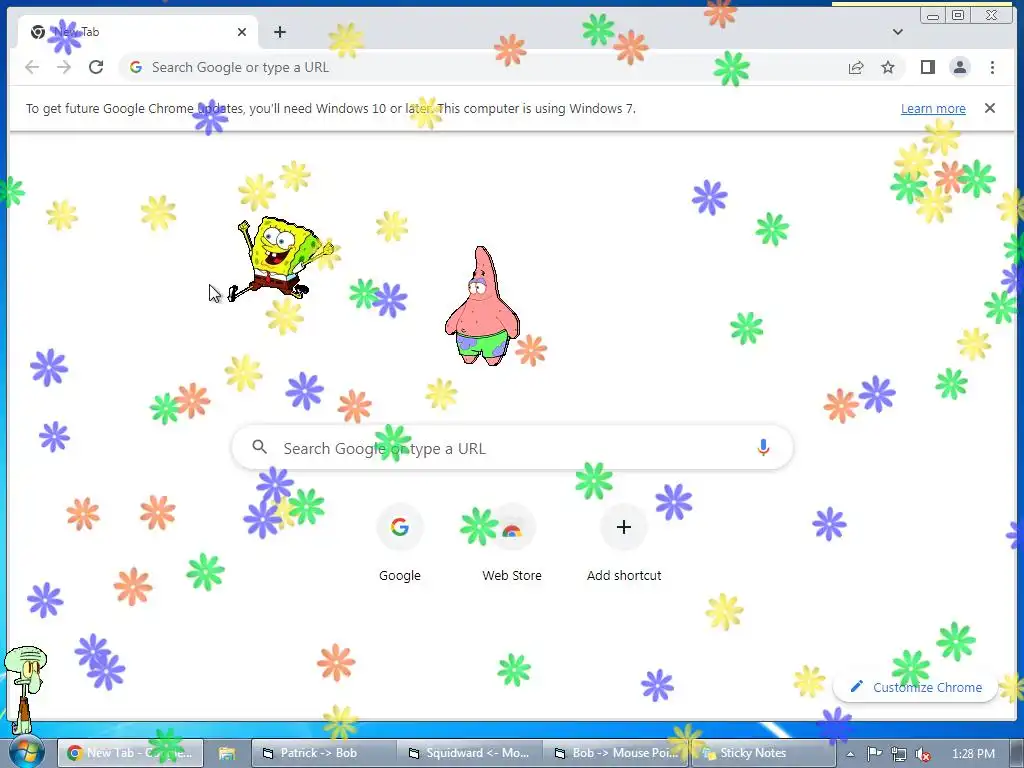This screenshot has height=768, width=1024.
Task: Click the Squidward character above the Start button
Action: click(24, 689)
